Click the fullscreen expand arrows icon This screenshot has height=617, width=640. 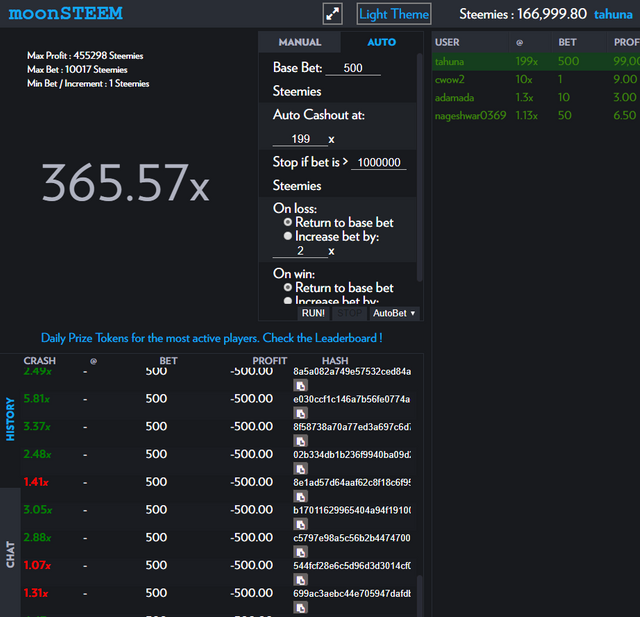(332, 14)
